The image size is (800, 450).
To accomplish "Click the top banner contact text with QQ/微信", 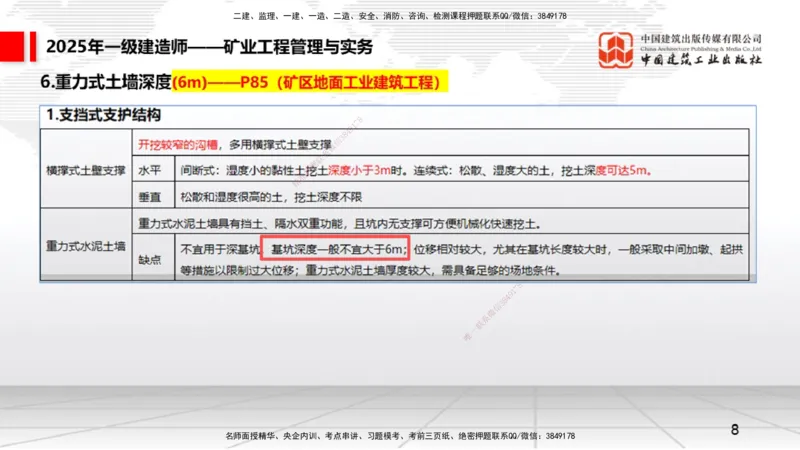I will click(400, 16).
